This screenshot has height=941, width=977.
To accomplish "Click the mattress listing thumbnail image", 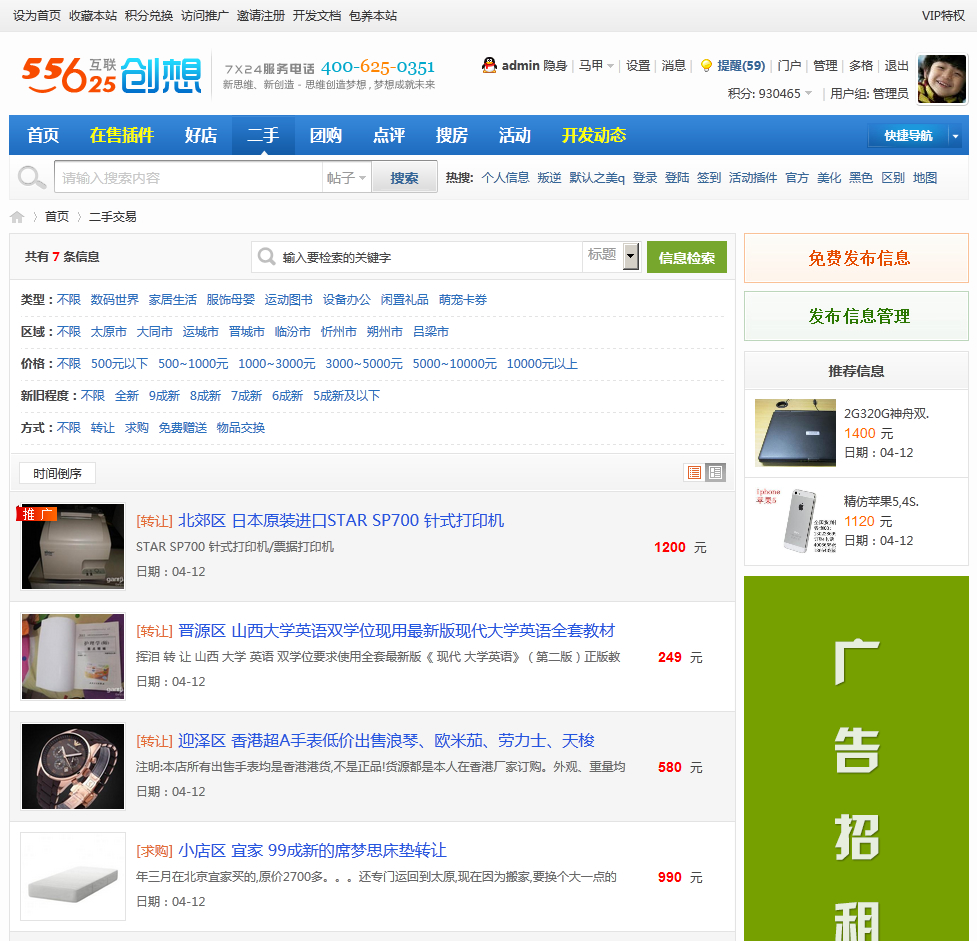I will tap(72, 877).
